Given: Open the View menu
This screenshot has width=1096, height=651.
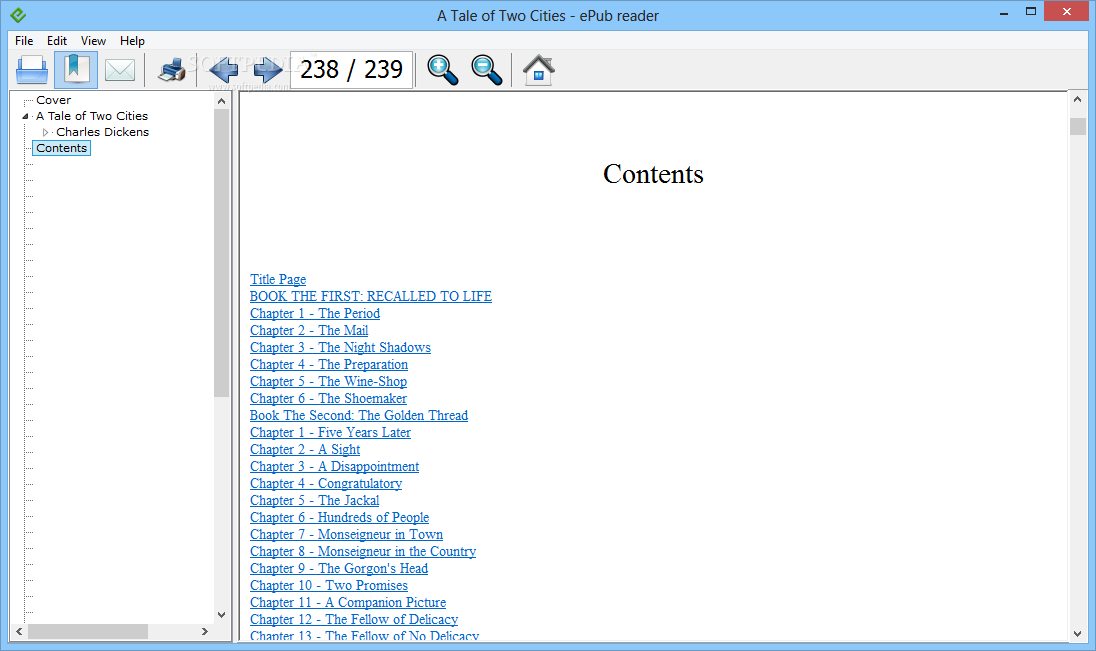Looking at the screenshot, I should coord(93,41).
